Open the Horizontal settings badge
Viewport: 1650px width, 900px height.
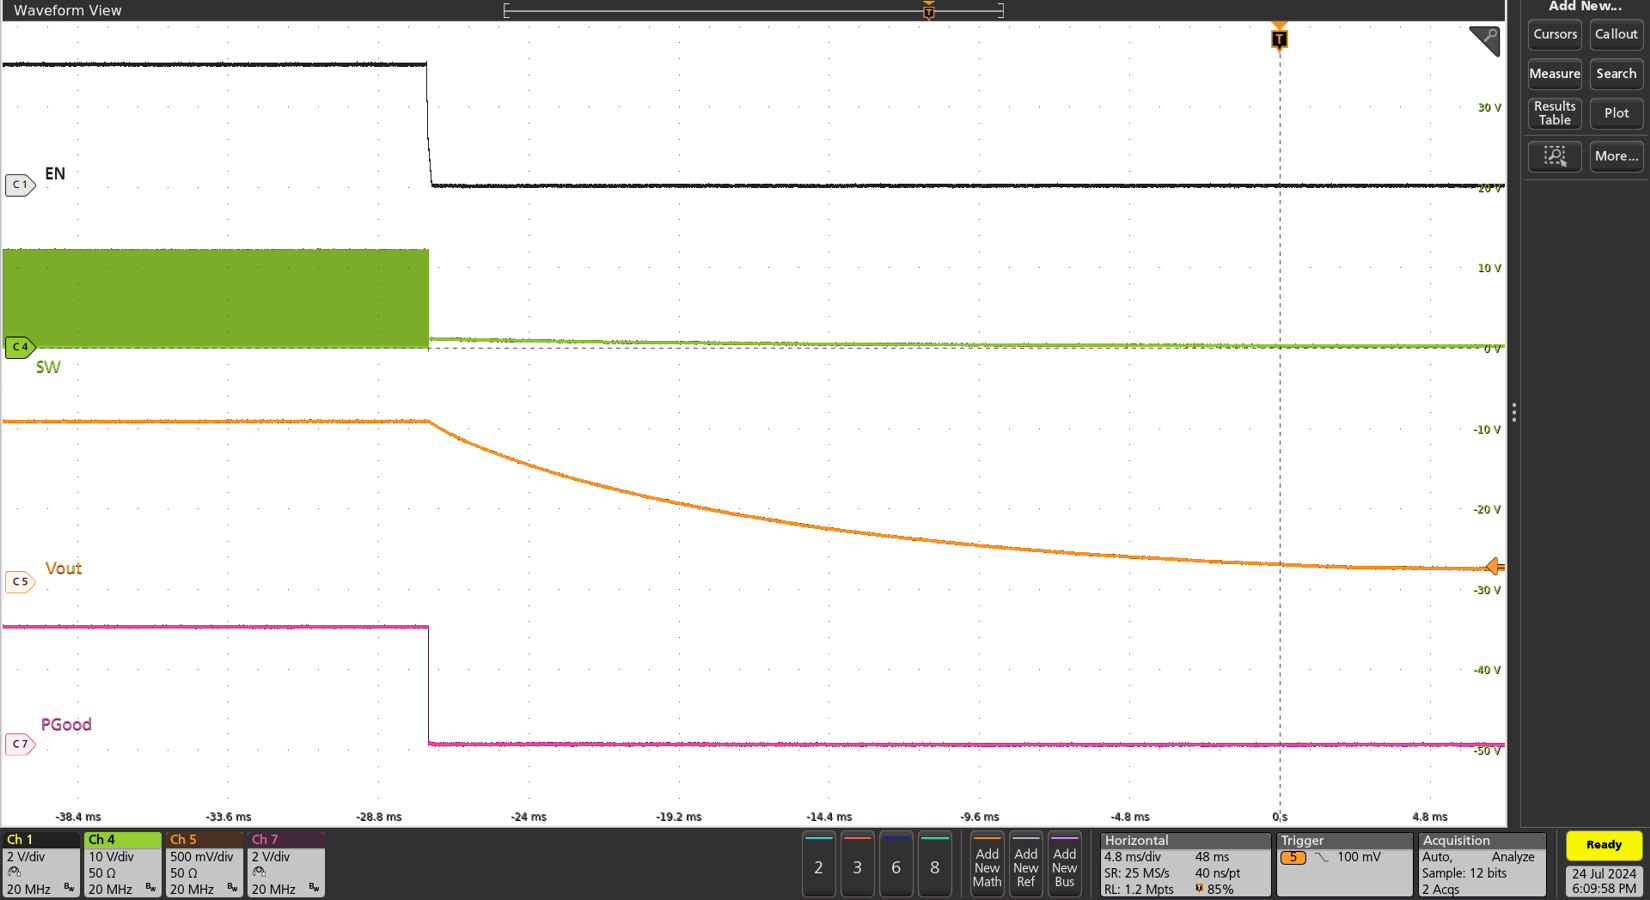(x=1185, y=864)
